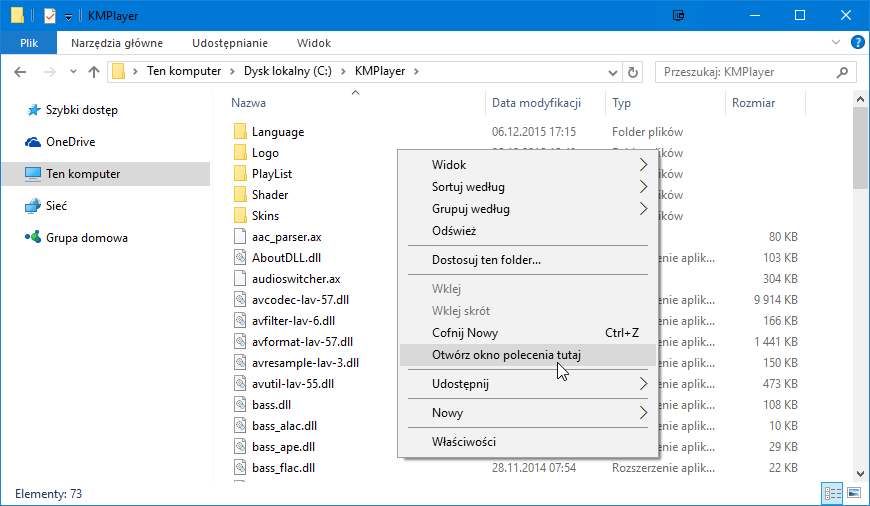The width and height of the screenshot is (870, 506).
Task: Select Grupa domowa in navigation pane
Action: click(87, 237)
